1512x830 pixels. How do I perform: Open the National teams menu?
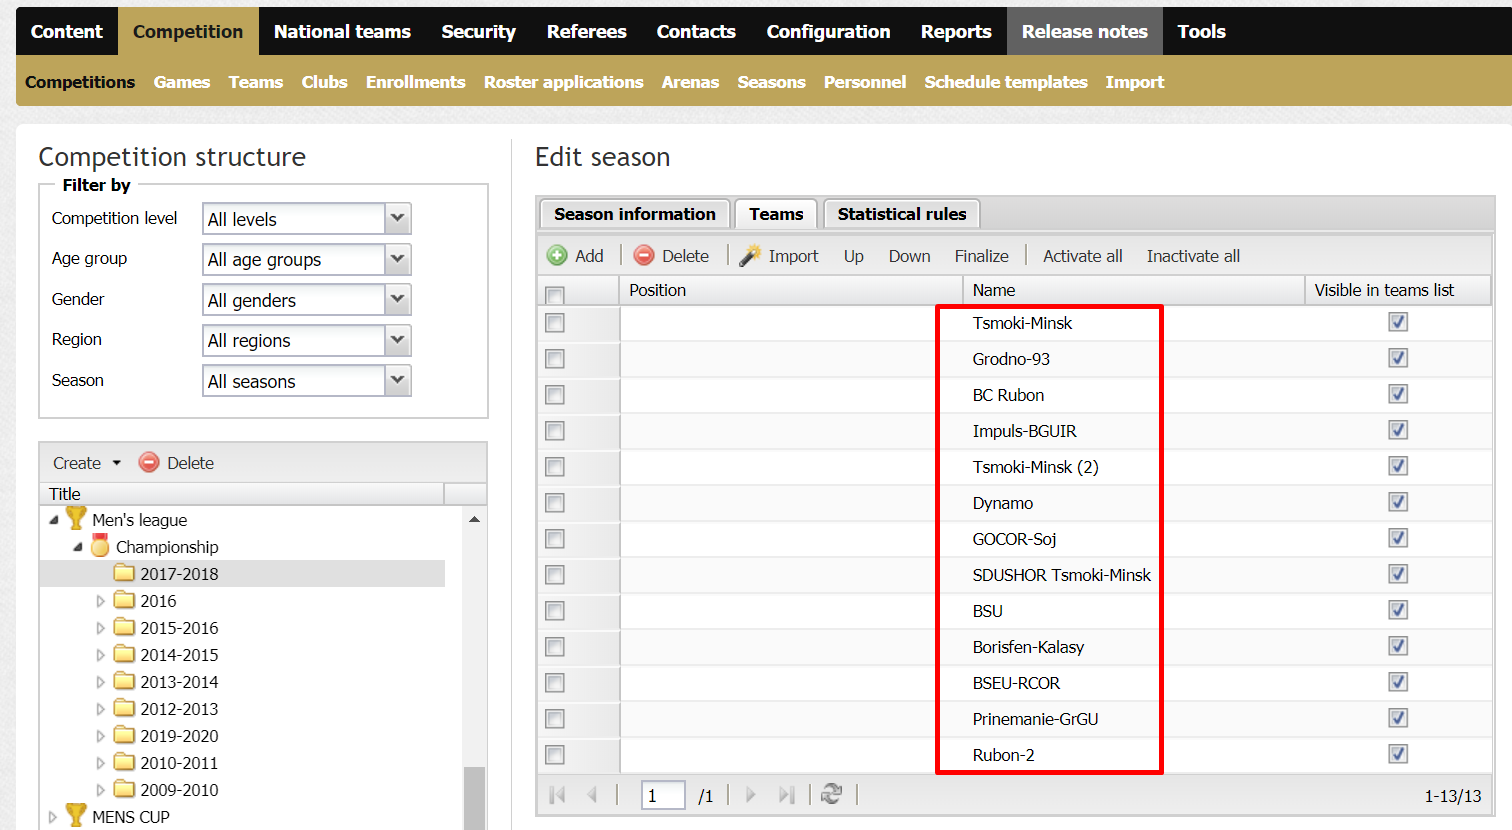coord(342,31)
